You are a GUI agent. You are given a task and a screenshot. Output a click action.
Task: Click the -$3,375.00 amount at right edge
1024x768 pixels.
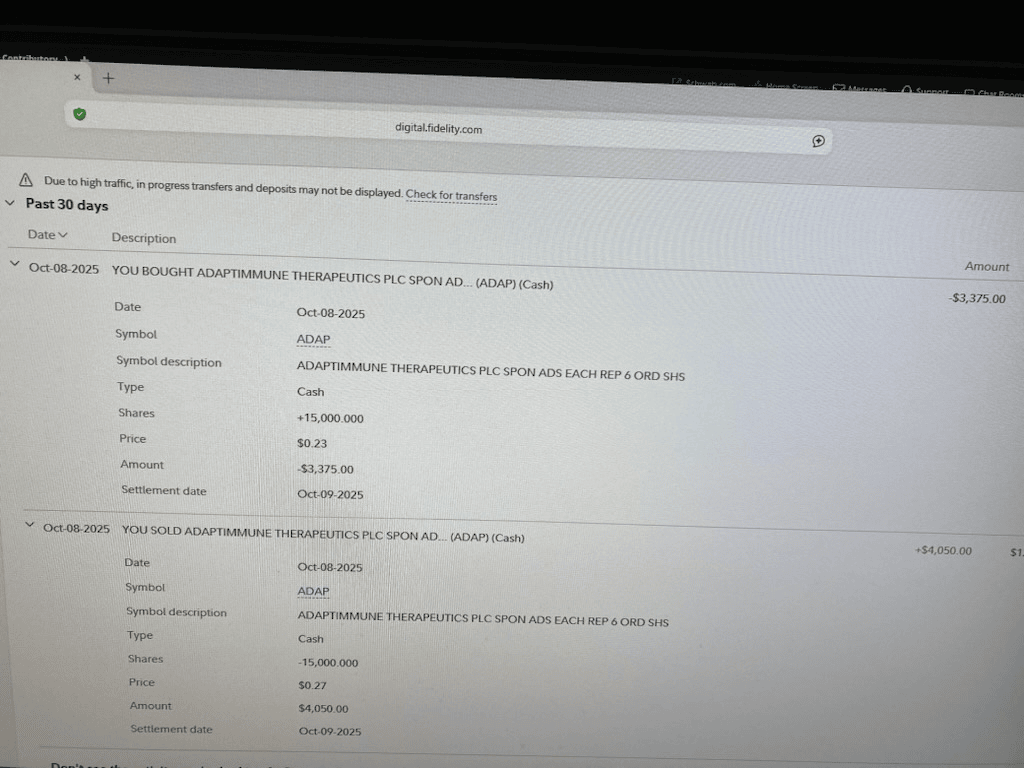(x=977, y=298)
